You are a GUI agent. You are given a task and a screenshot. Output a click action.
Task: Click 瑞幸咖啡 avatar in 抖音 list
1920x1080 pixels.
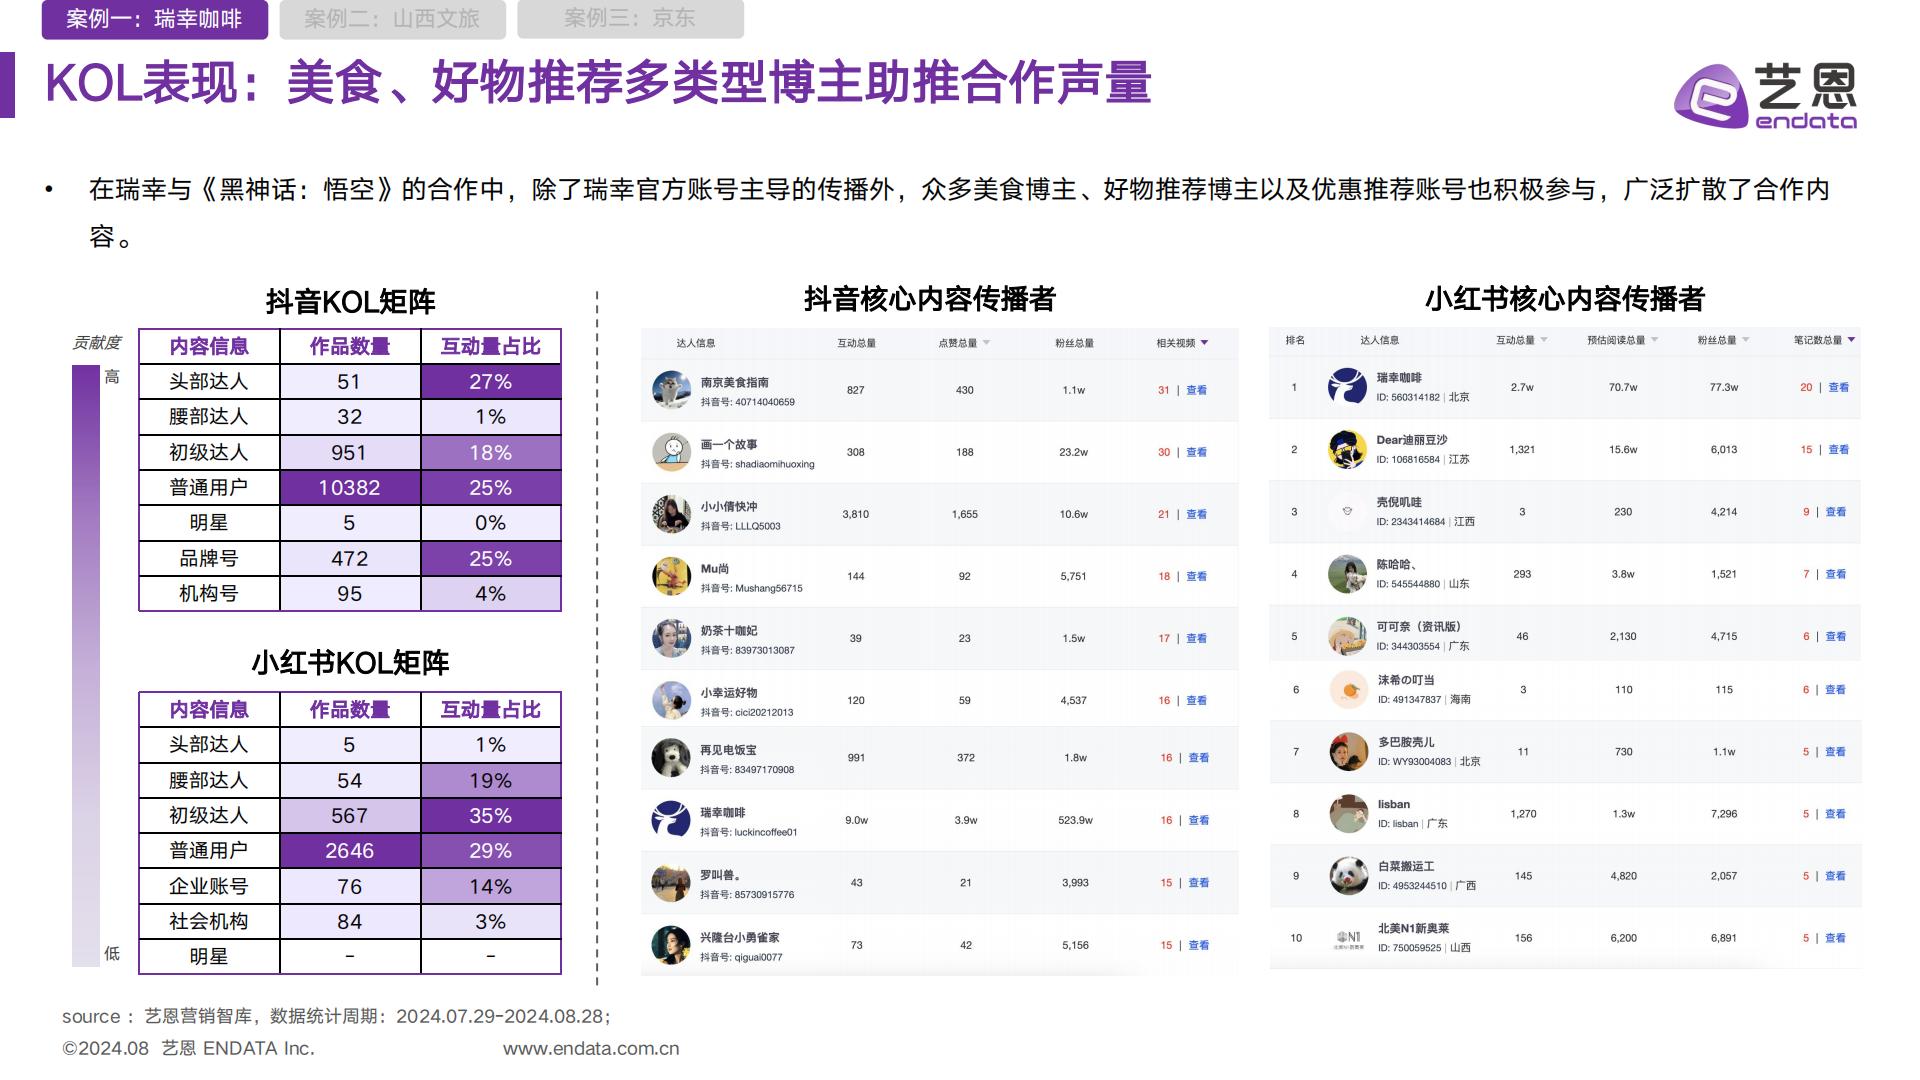tap(671, 820)
